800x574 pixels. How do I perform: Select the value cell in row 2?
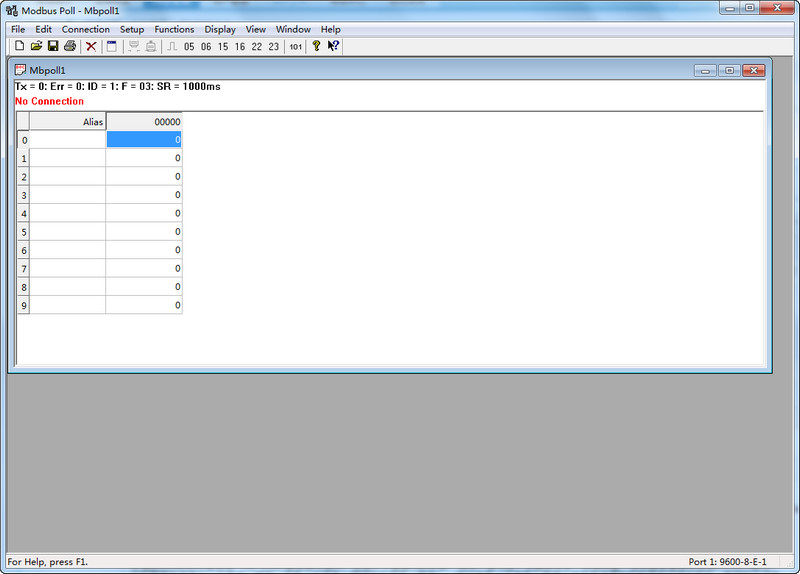pyautogui.click(x=144, y=176)
